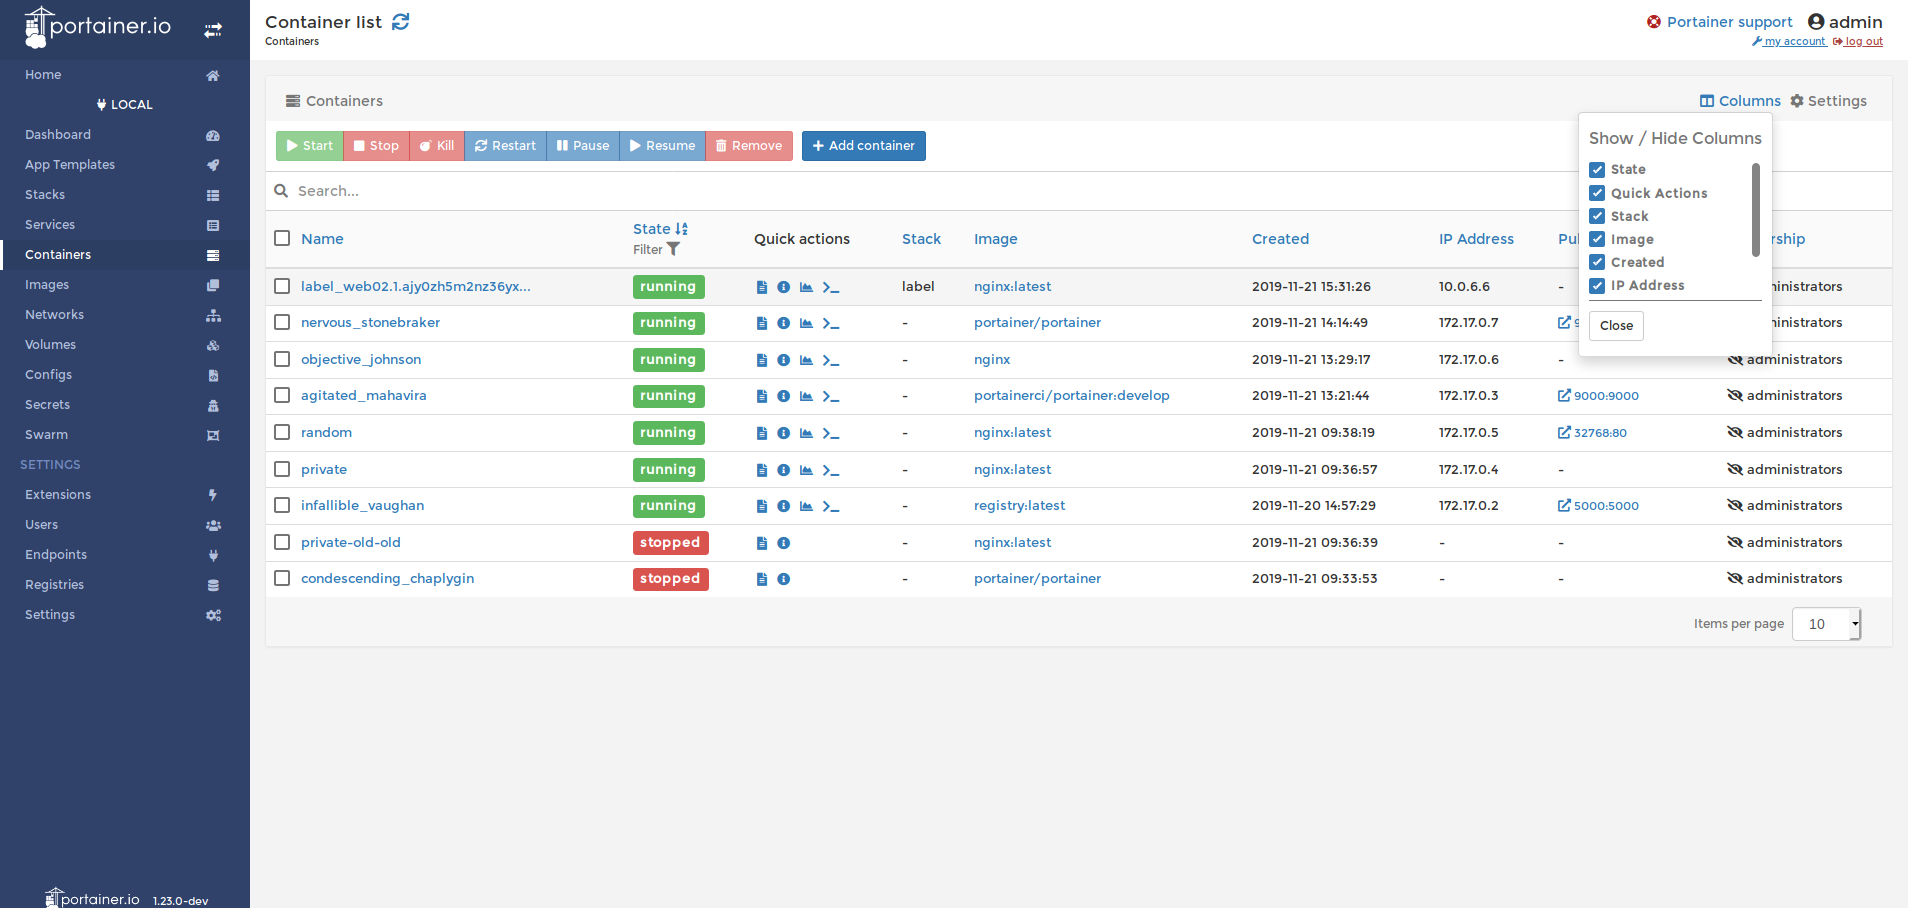Click the Home house icon in sidebar
This screenshot has width=1908, height=908.
213,75
